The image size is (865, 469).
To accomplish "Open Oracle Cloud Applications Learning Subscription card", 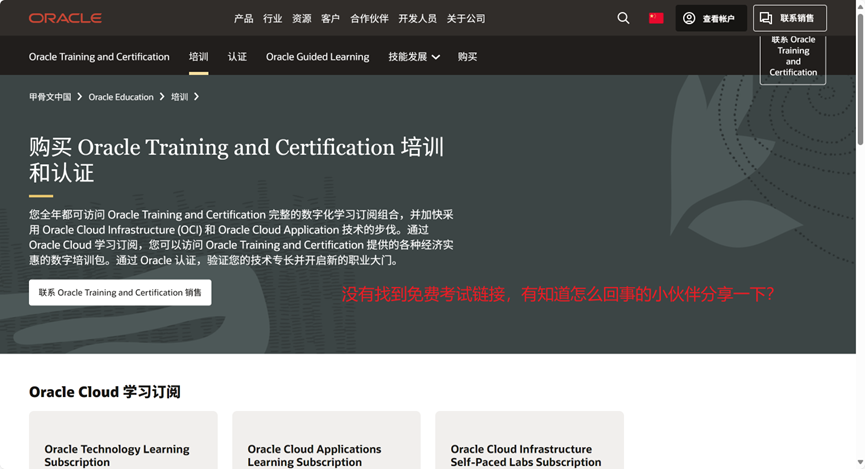I will [x=326, y=440].
